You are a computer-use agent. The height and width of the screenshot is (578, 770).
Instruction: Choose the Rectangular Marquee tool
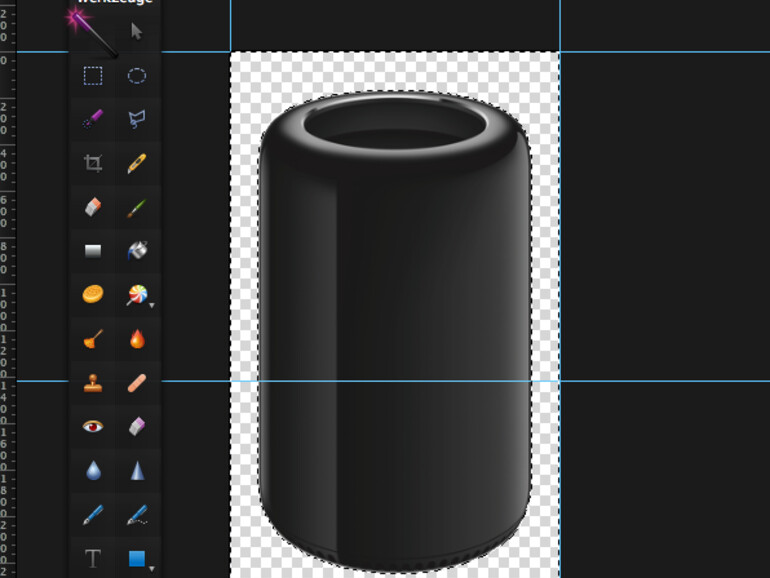click(x=93, y=76)
